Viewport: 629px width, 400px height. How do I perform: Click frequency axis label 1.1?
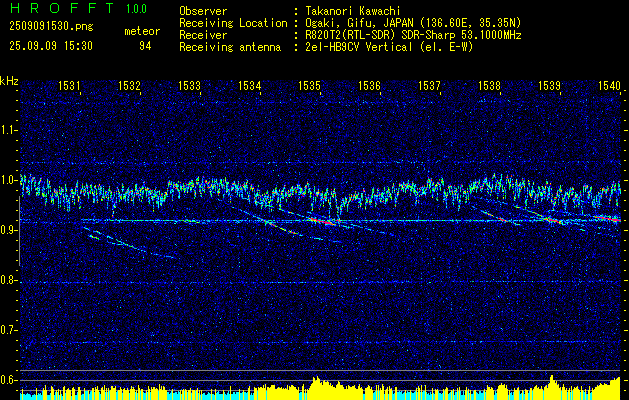tap(8, 130)
